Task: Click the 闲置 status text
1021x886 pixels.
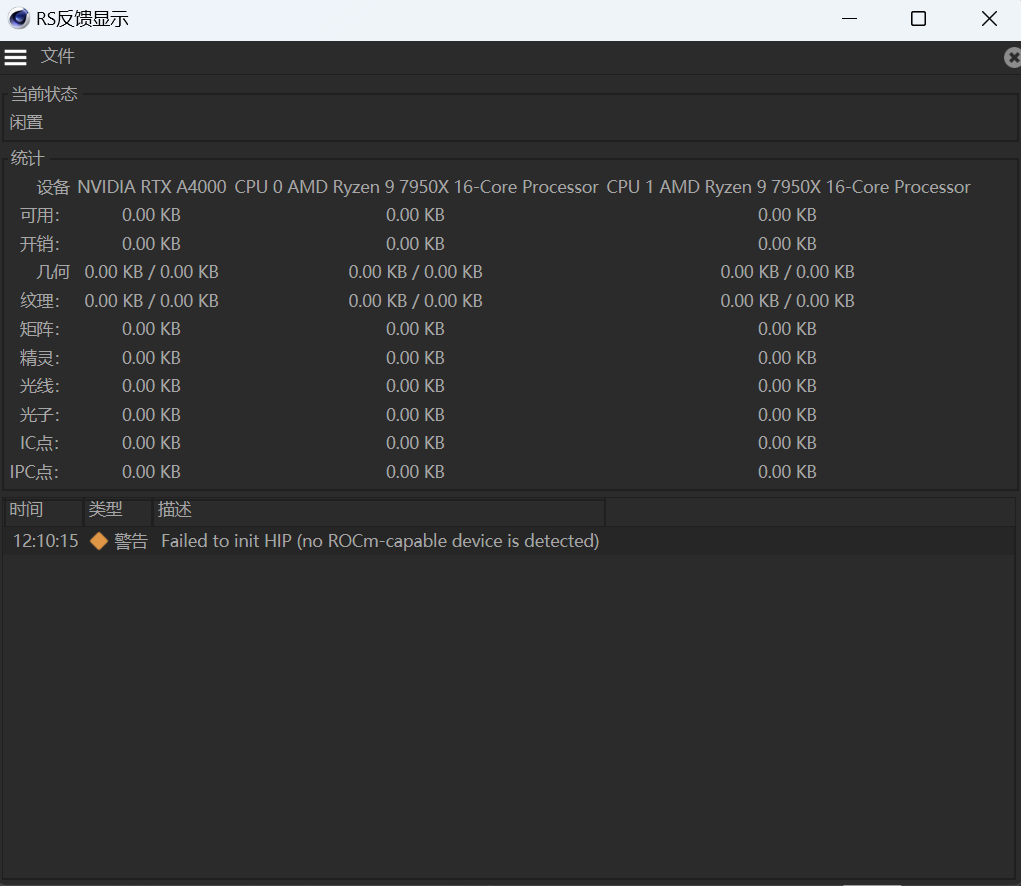Action: [27, 123]
